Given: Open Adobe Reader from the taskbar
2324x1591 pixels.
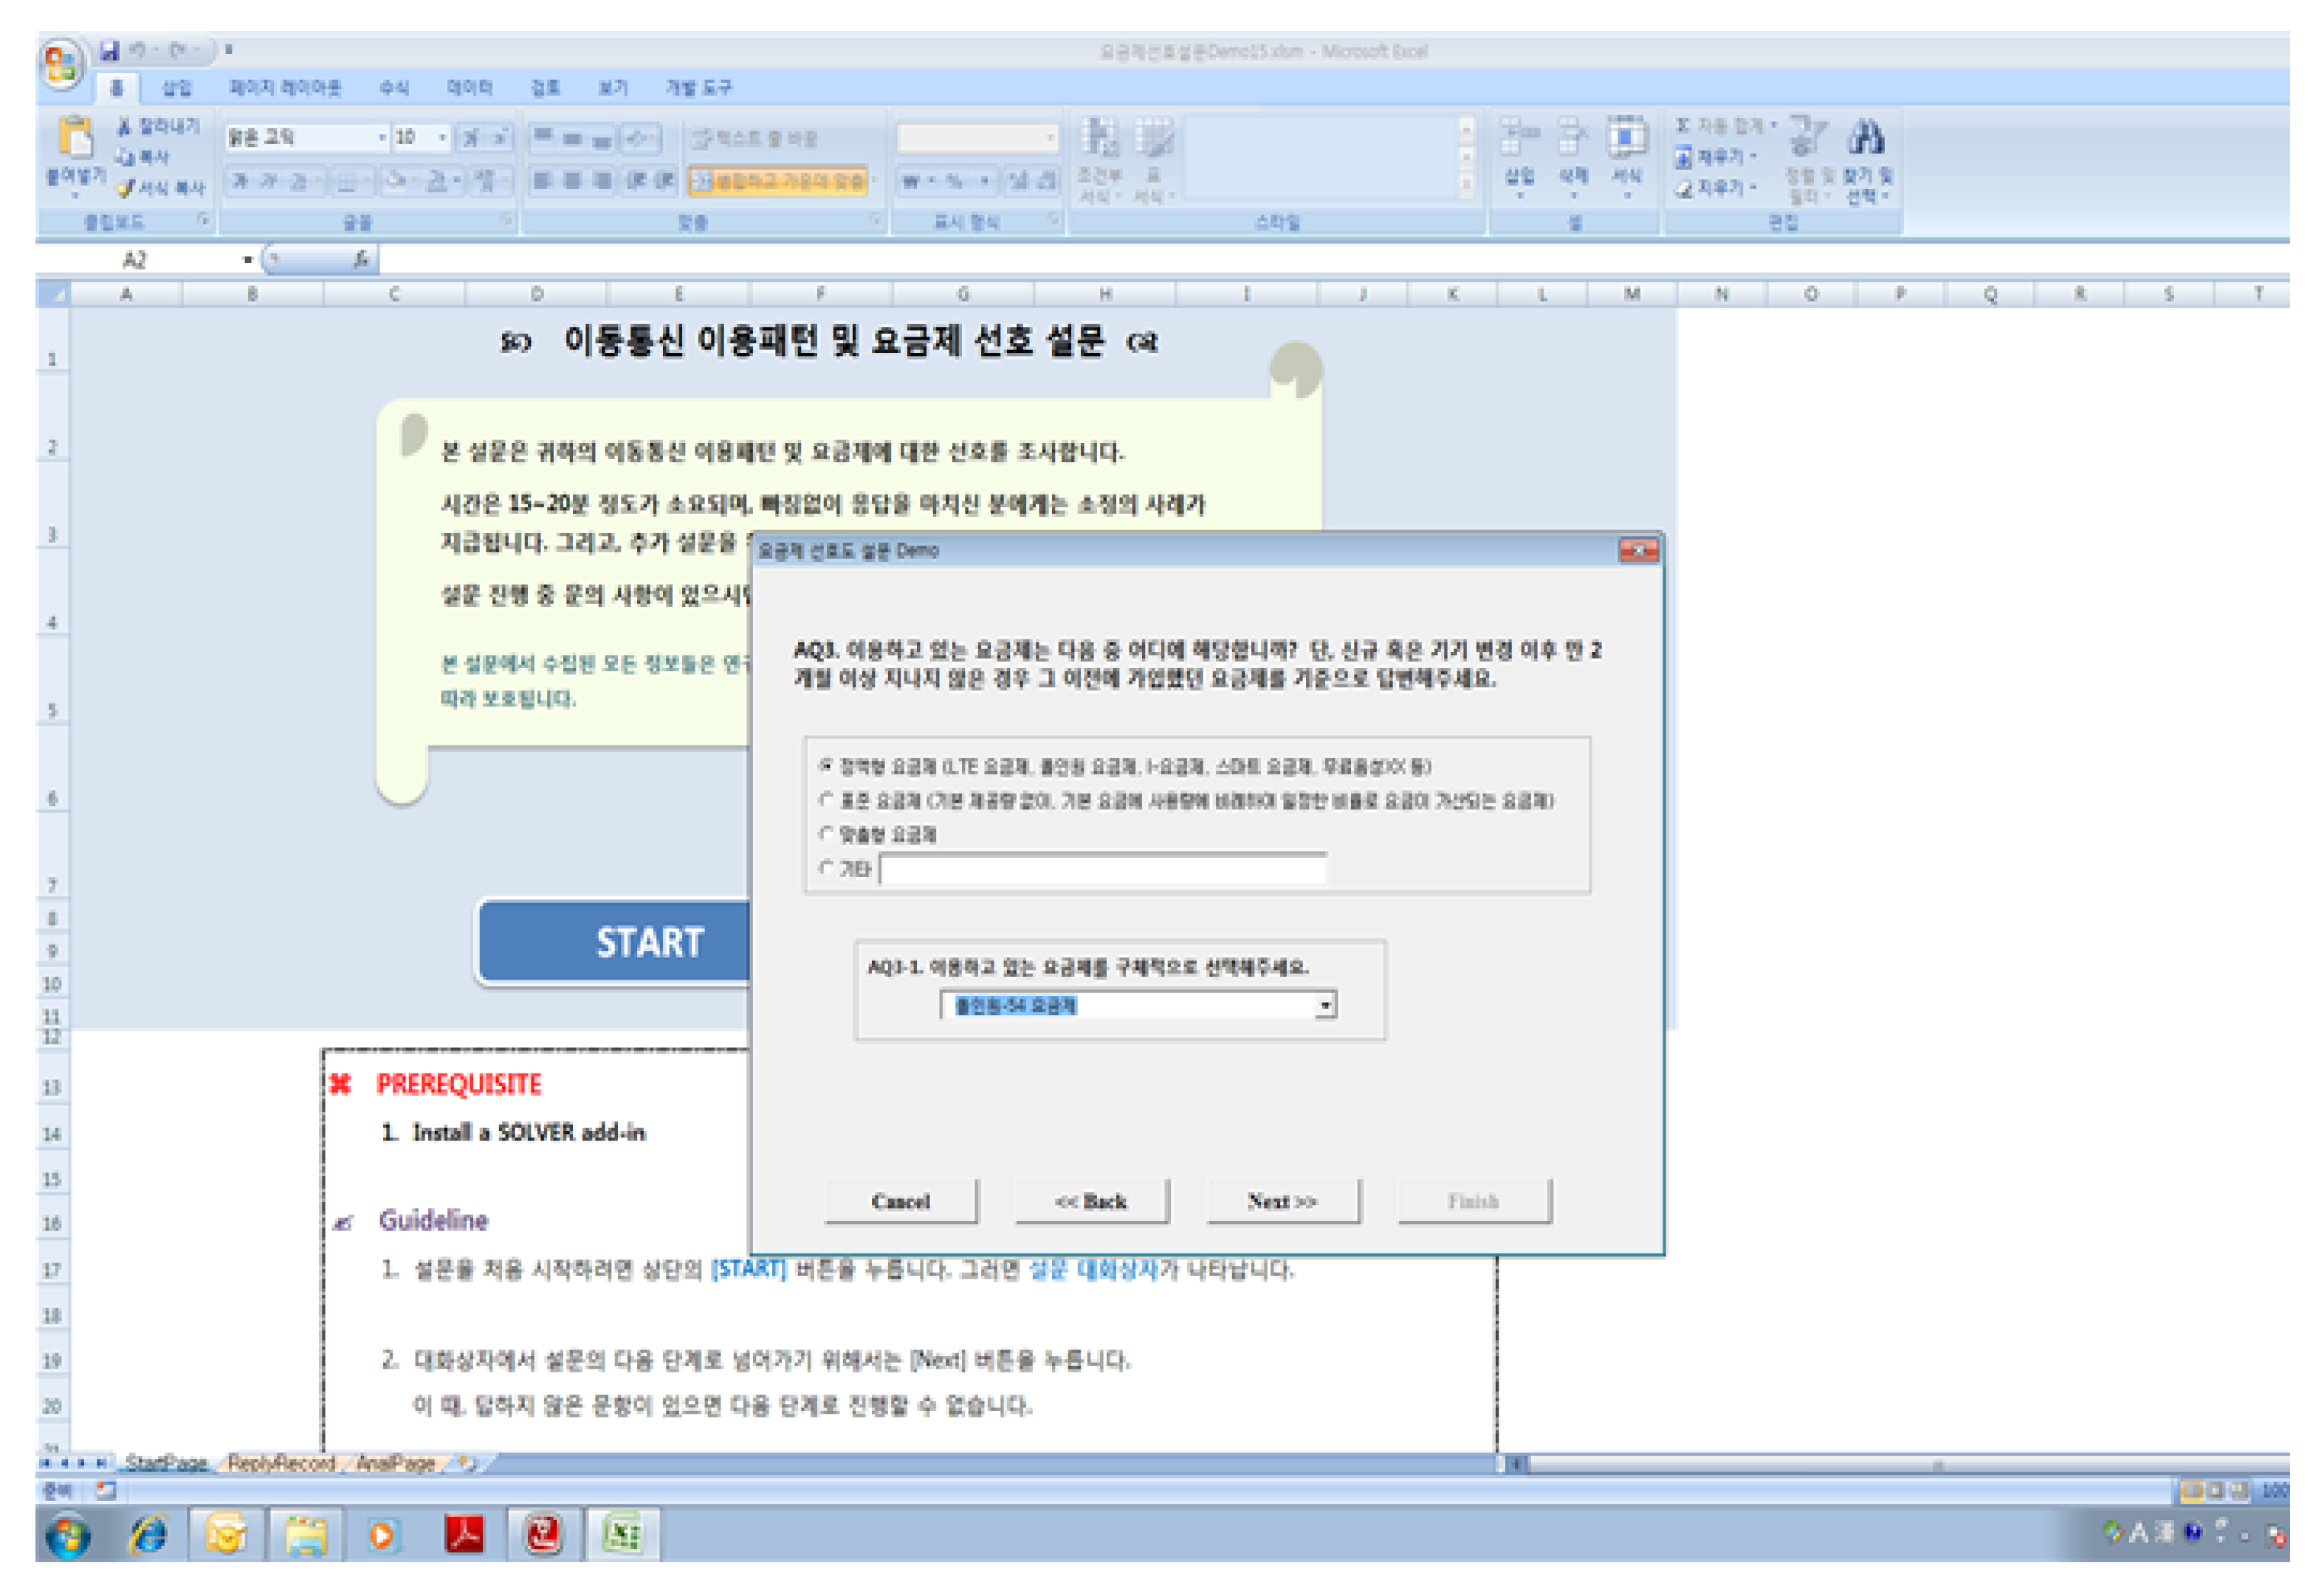Looking at the screenshot, I should [465, 1534].
